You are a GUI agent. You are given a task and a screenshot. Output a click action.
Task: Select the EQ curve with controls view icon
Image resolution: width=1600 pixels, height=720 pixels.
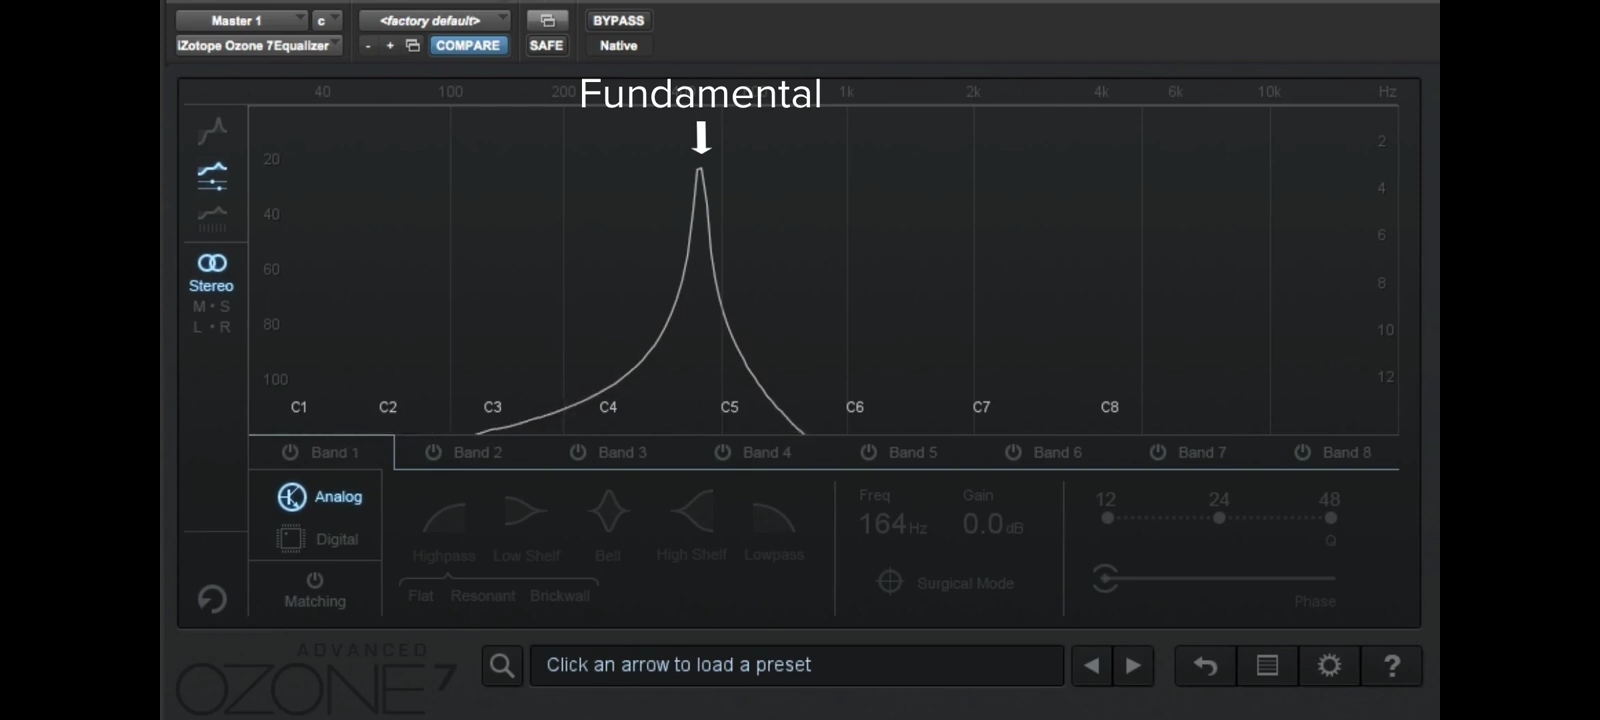[212, 176]
